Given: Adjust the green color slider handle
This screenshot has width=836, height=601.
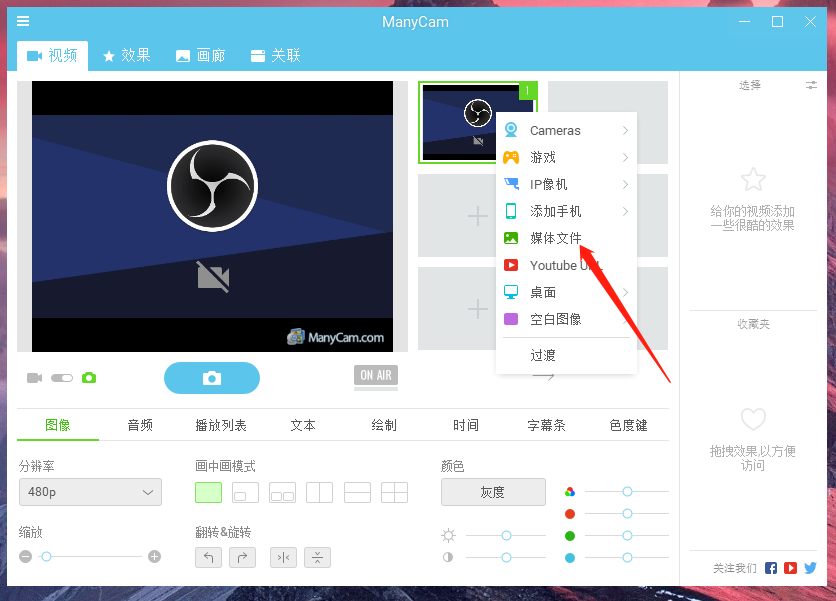Looking at the screenshot, I should coord(628,535).
